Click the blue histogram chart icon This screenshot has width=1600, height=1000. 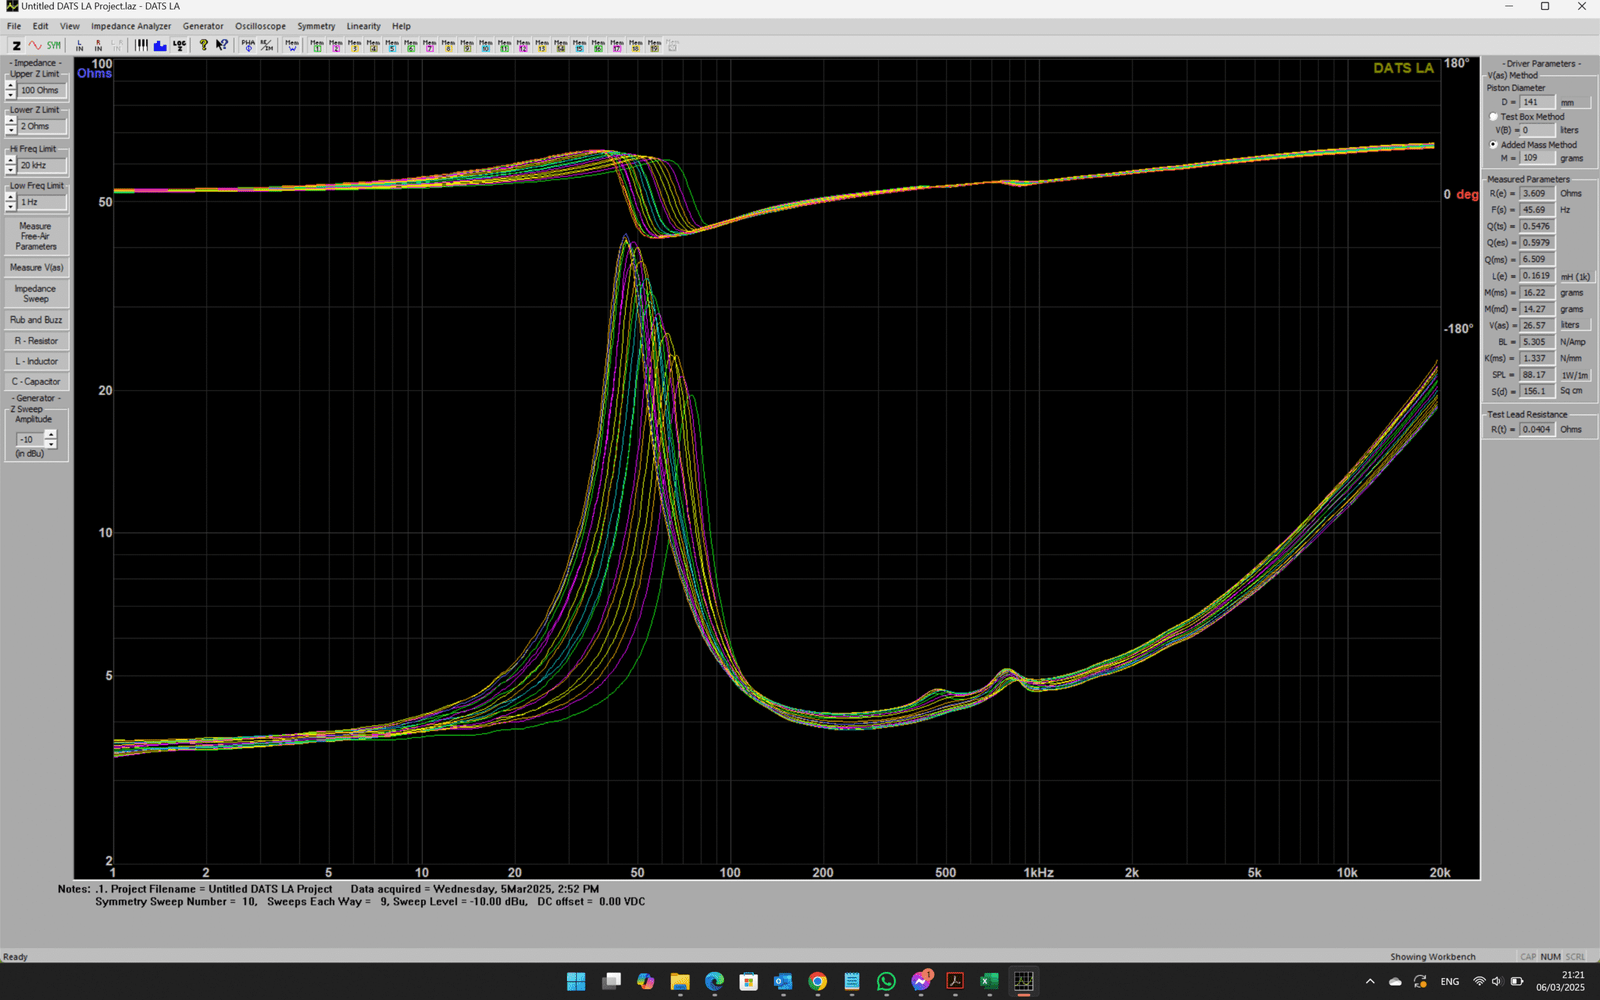[160, 45]
